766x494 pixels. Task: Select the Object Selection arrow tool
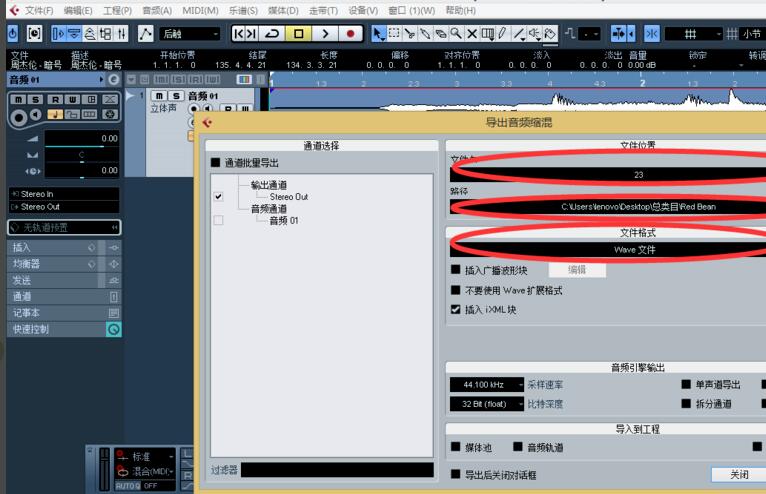tap(378, 33)
